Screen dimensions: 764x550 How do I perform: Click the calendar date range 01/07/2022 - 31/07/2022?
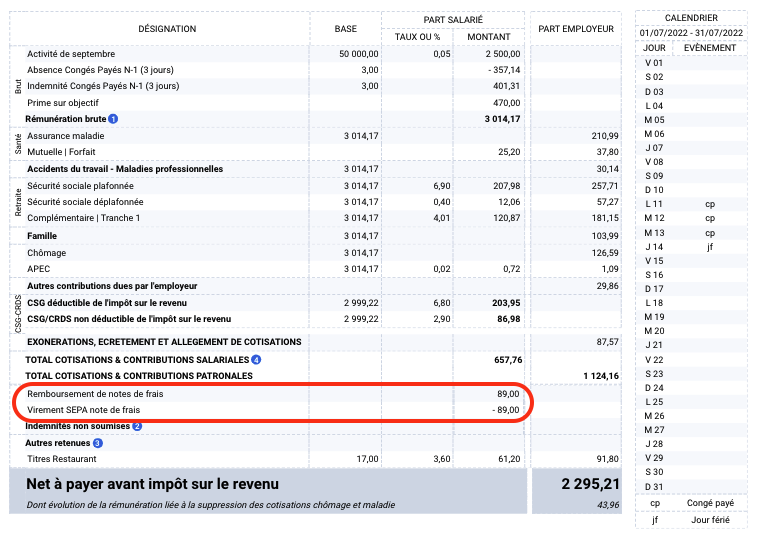[691, 33]
